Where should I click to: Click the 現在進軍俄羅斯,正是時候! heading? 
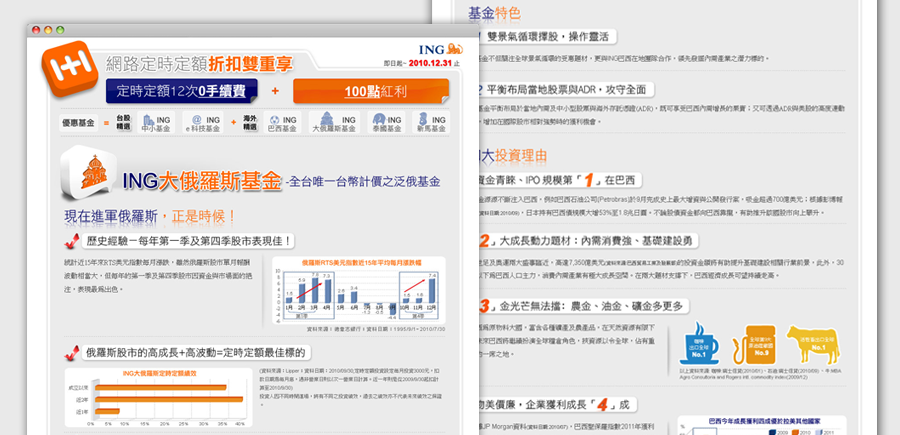click(x=150, y=217)
